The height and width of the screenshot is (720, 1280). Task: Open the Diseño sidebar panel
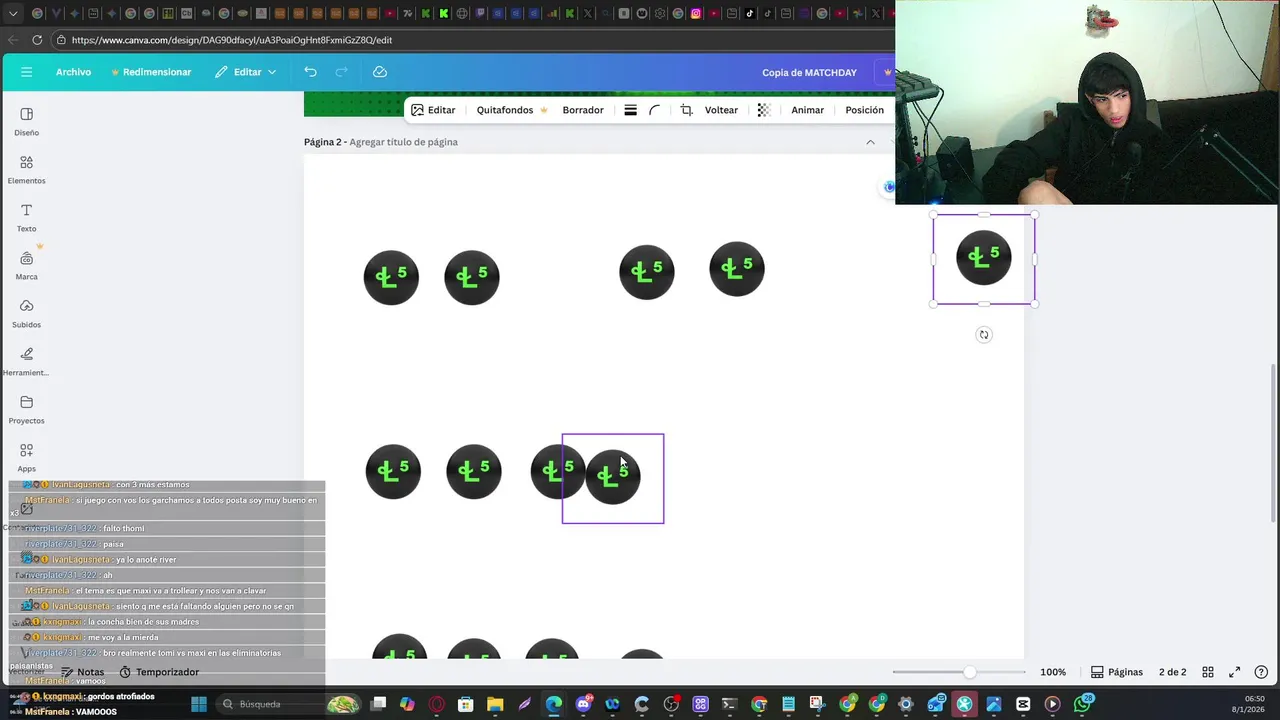pos(26,121)
